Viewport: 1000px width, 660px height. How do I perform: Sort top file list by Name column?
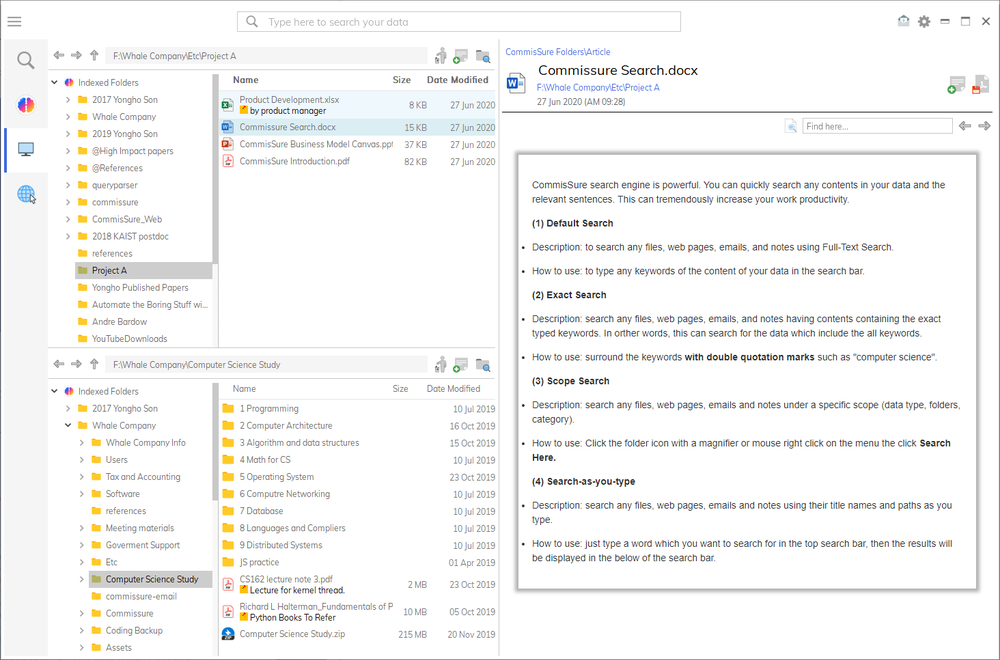(246, 80)
